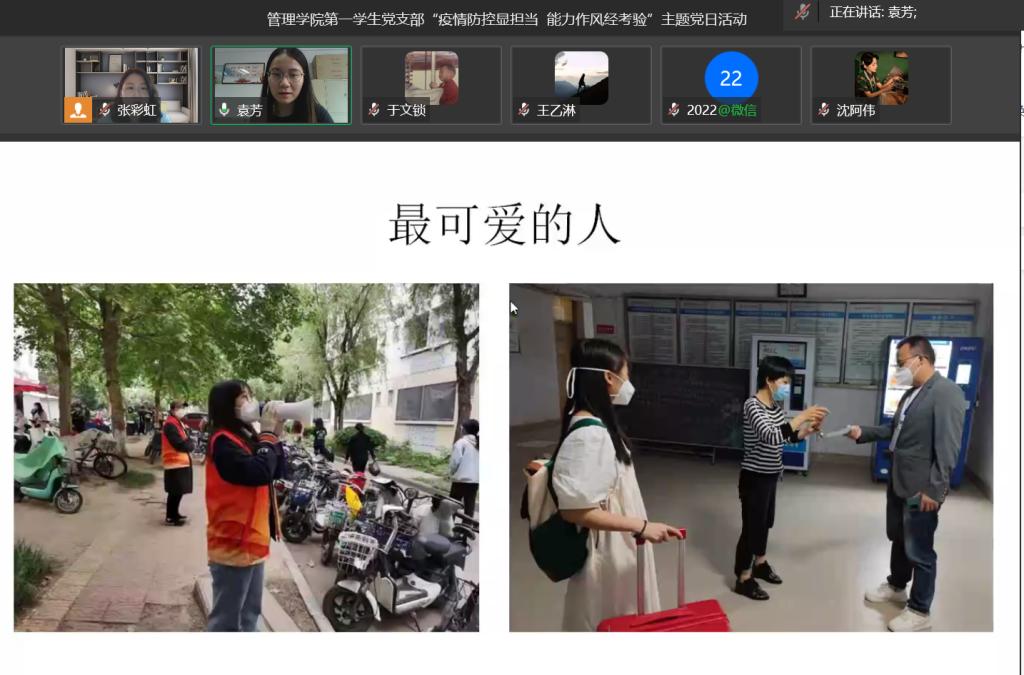Click the muted microphone icon beside the speaking indicator
The image size is (1024, 675).
[x=802, y=12]
